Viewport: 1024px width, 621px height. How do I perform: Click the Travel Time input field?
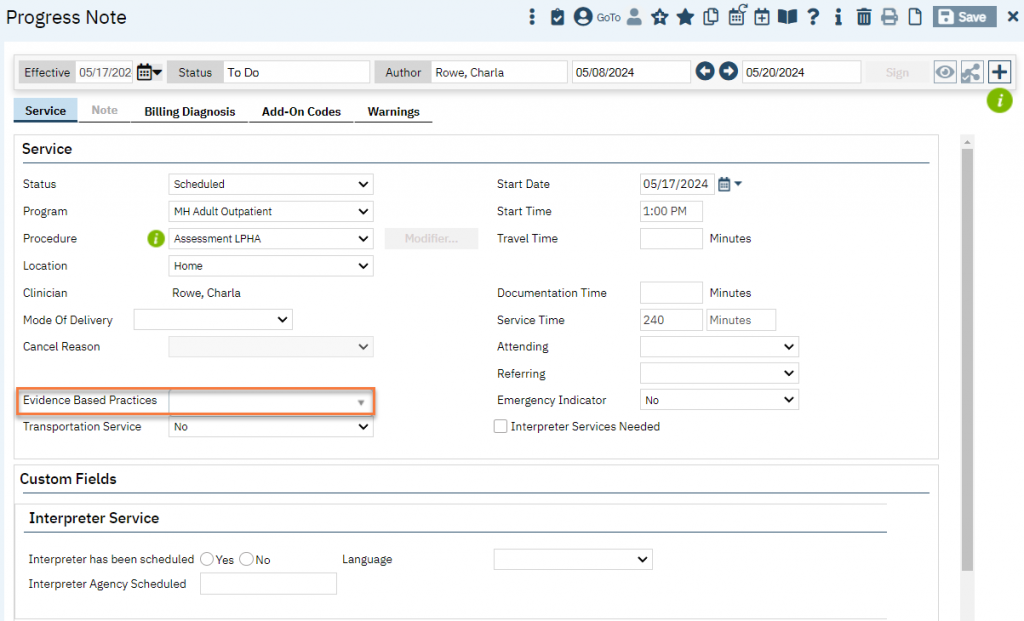click(x=671, y=238)
